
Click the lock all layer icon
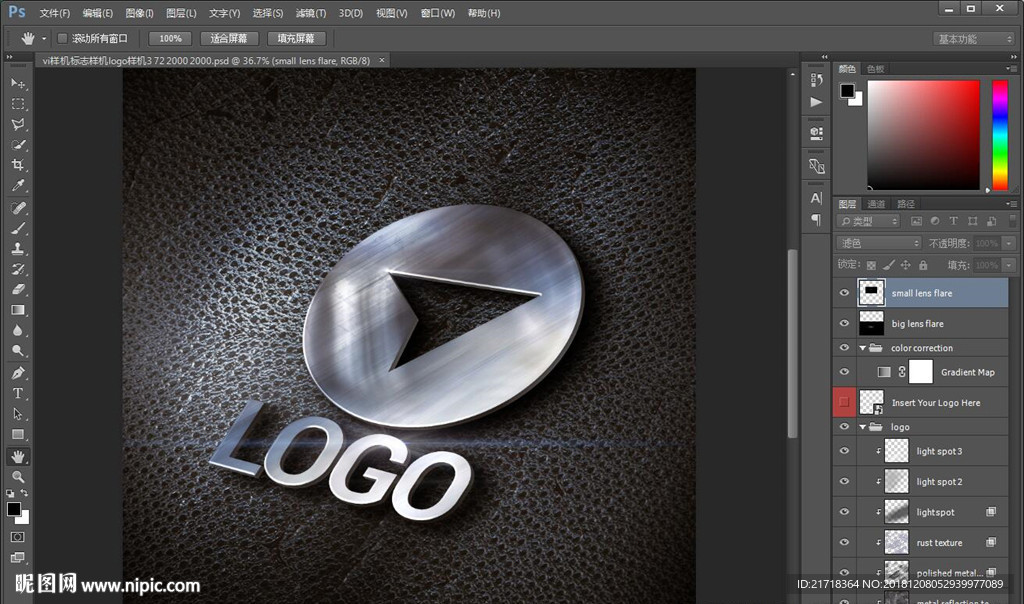click(x=923, y=265)
